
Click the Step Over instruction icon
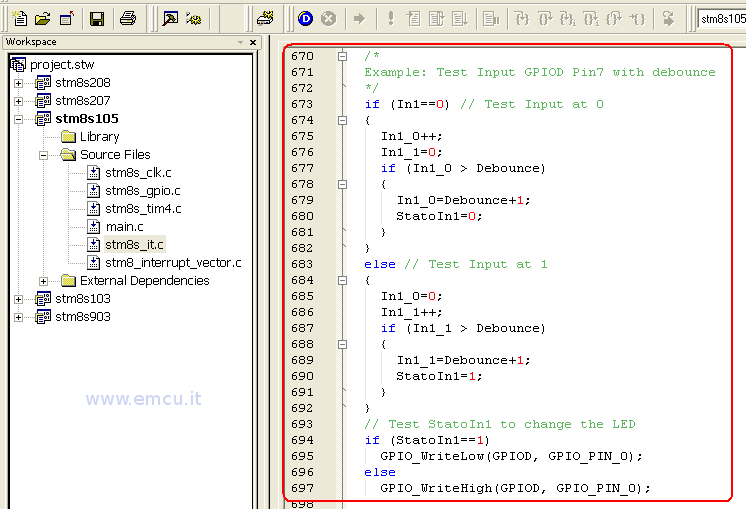point(591,19)
